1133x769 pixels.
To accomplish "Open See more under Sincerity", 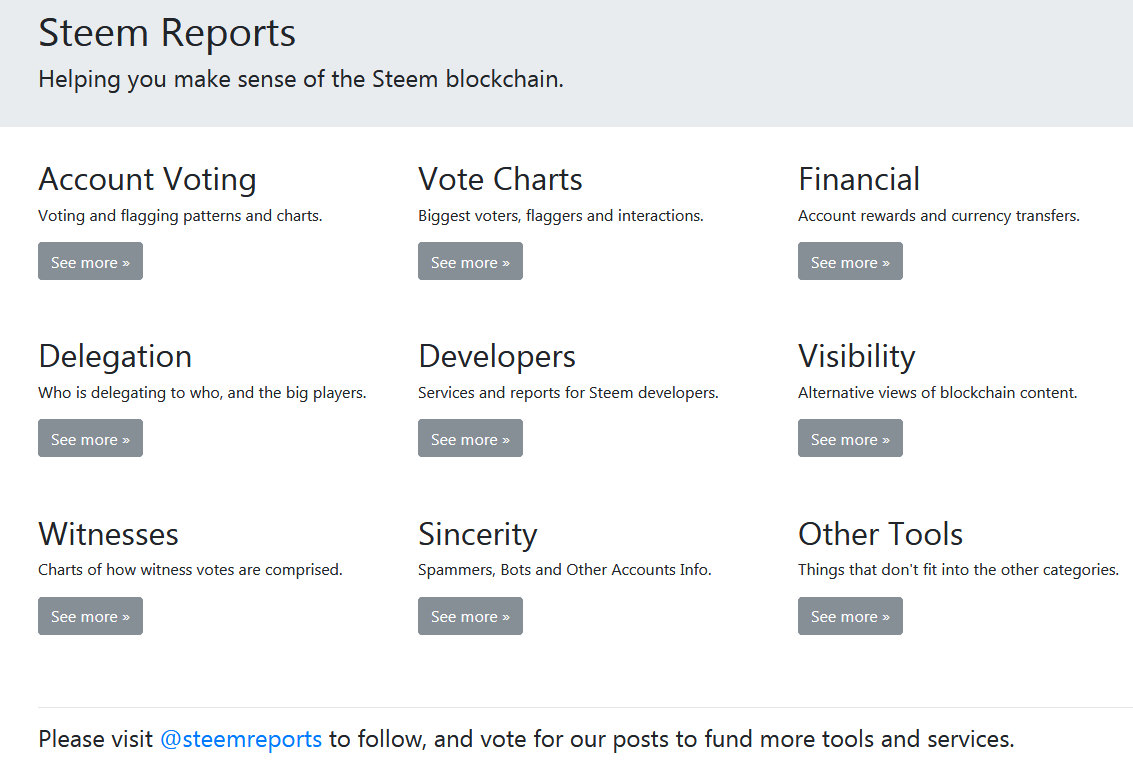I will pyautogui.click(x=470, y=616).
